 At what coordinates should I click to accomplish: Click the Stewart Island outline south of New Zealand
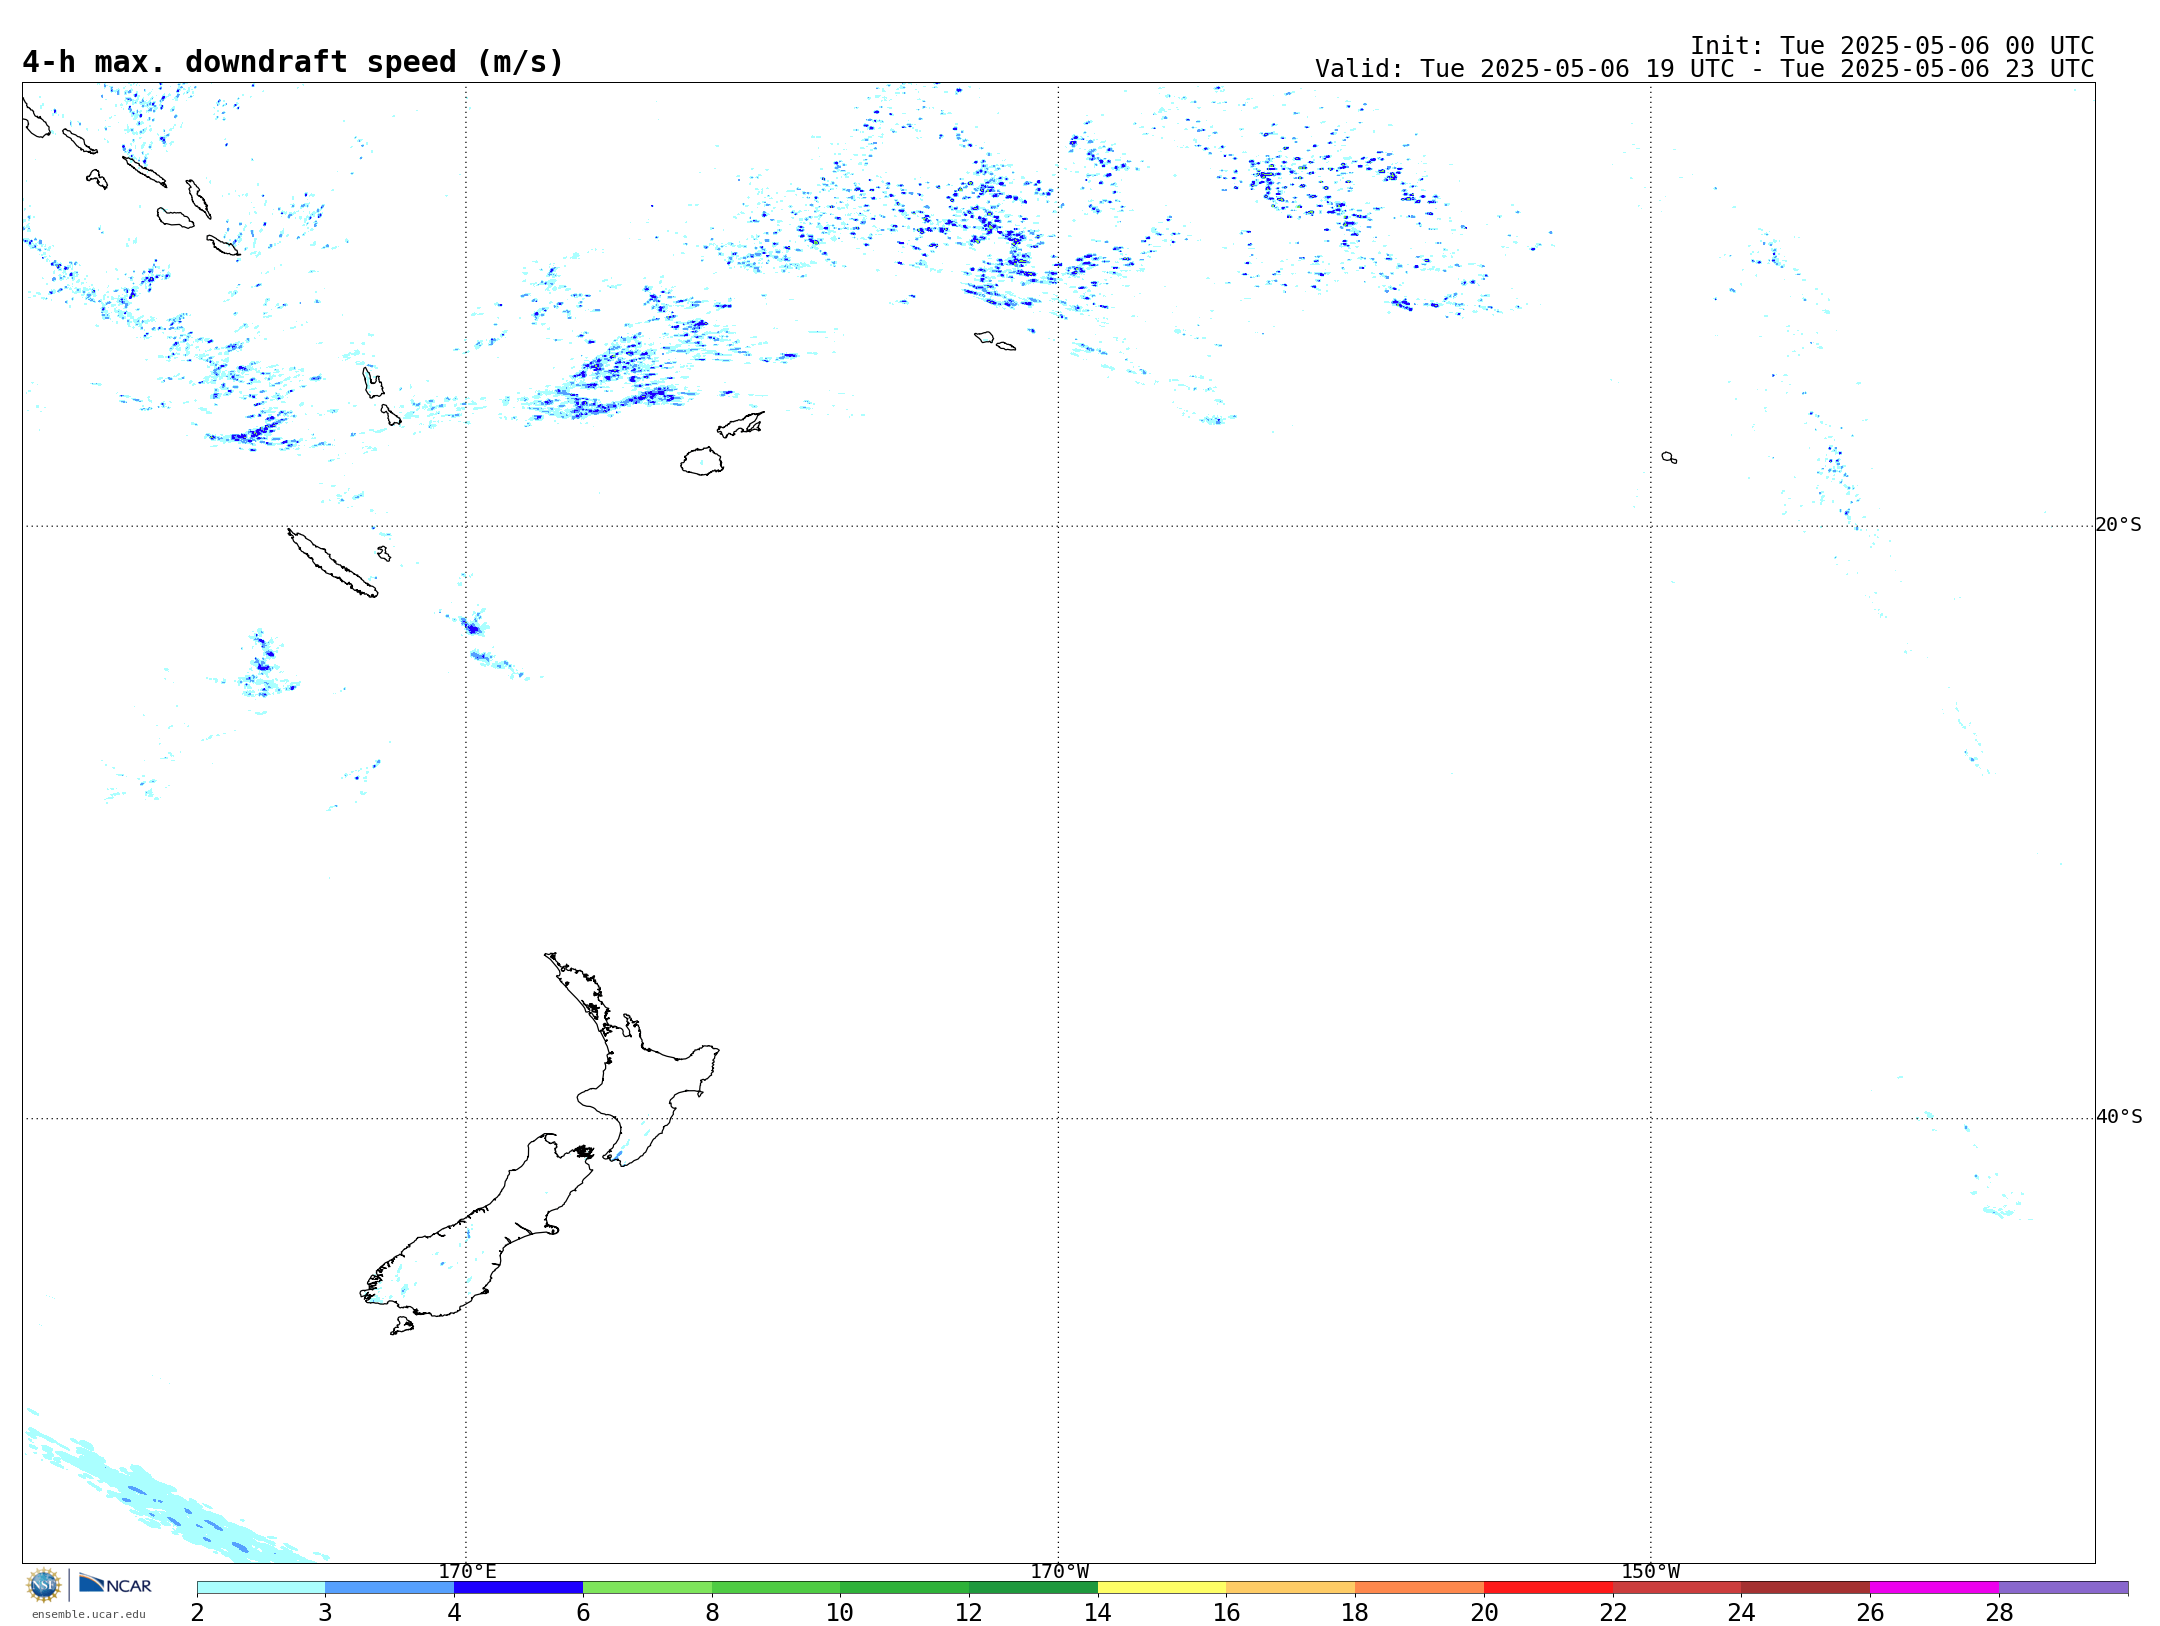402,1326
